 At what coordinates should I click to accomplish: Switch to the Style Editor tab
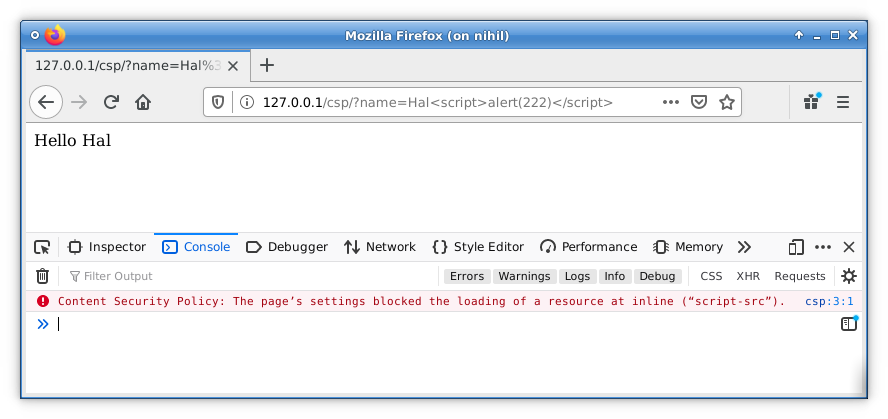pyautogui.click(x=478, y=247)
